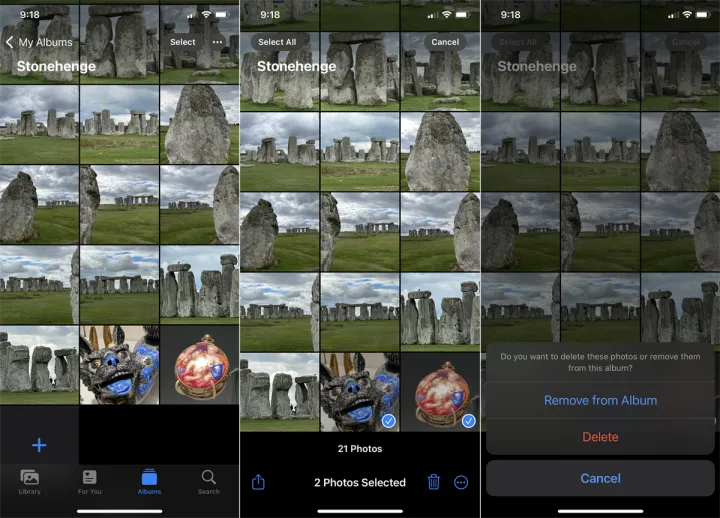Open the dragon figurine thumbnail in first screen

click(x=119, y=365)
